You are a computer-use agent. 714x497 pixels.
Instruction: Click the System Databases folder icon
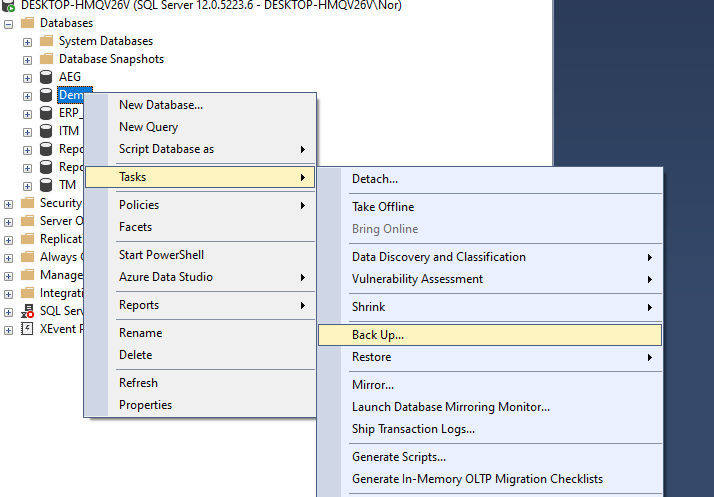(45, 41)
